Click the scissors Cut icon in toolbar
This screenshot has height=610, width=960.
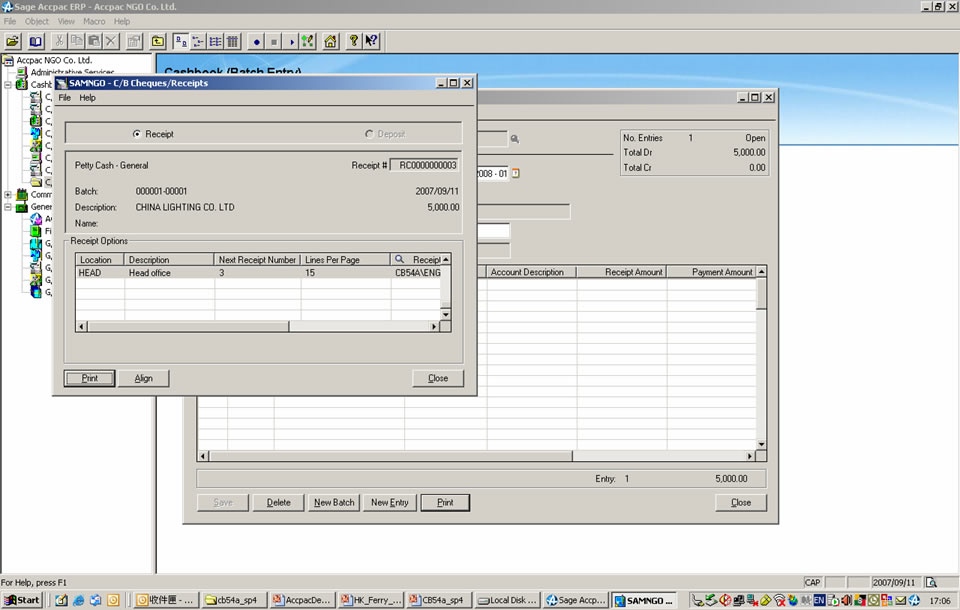point(59,41)
